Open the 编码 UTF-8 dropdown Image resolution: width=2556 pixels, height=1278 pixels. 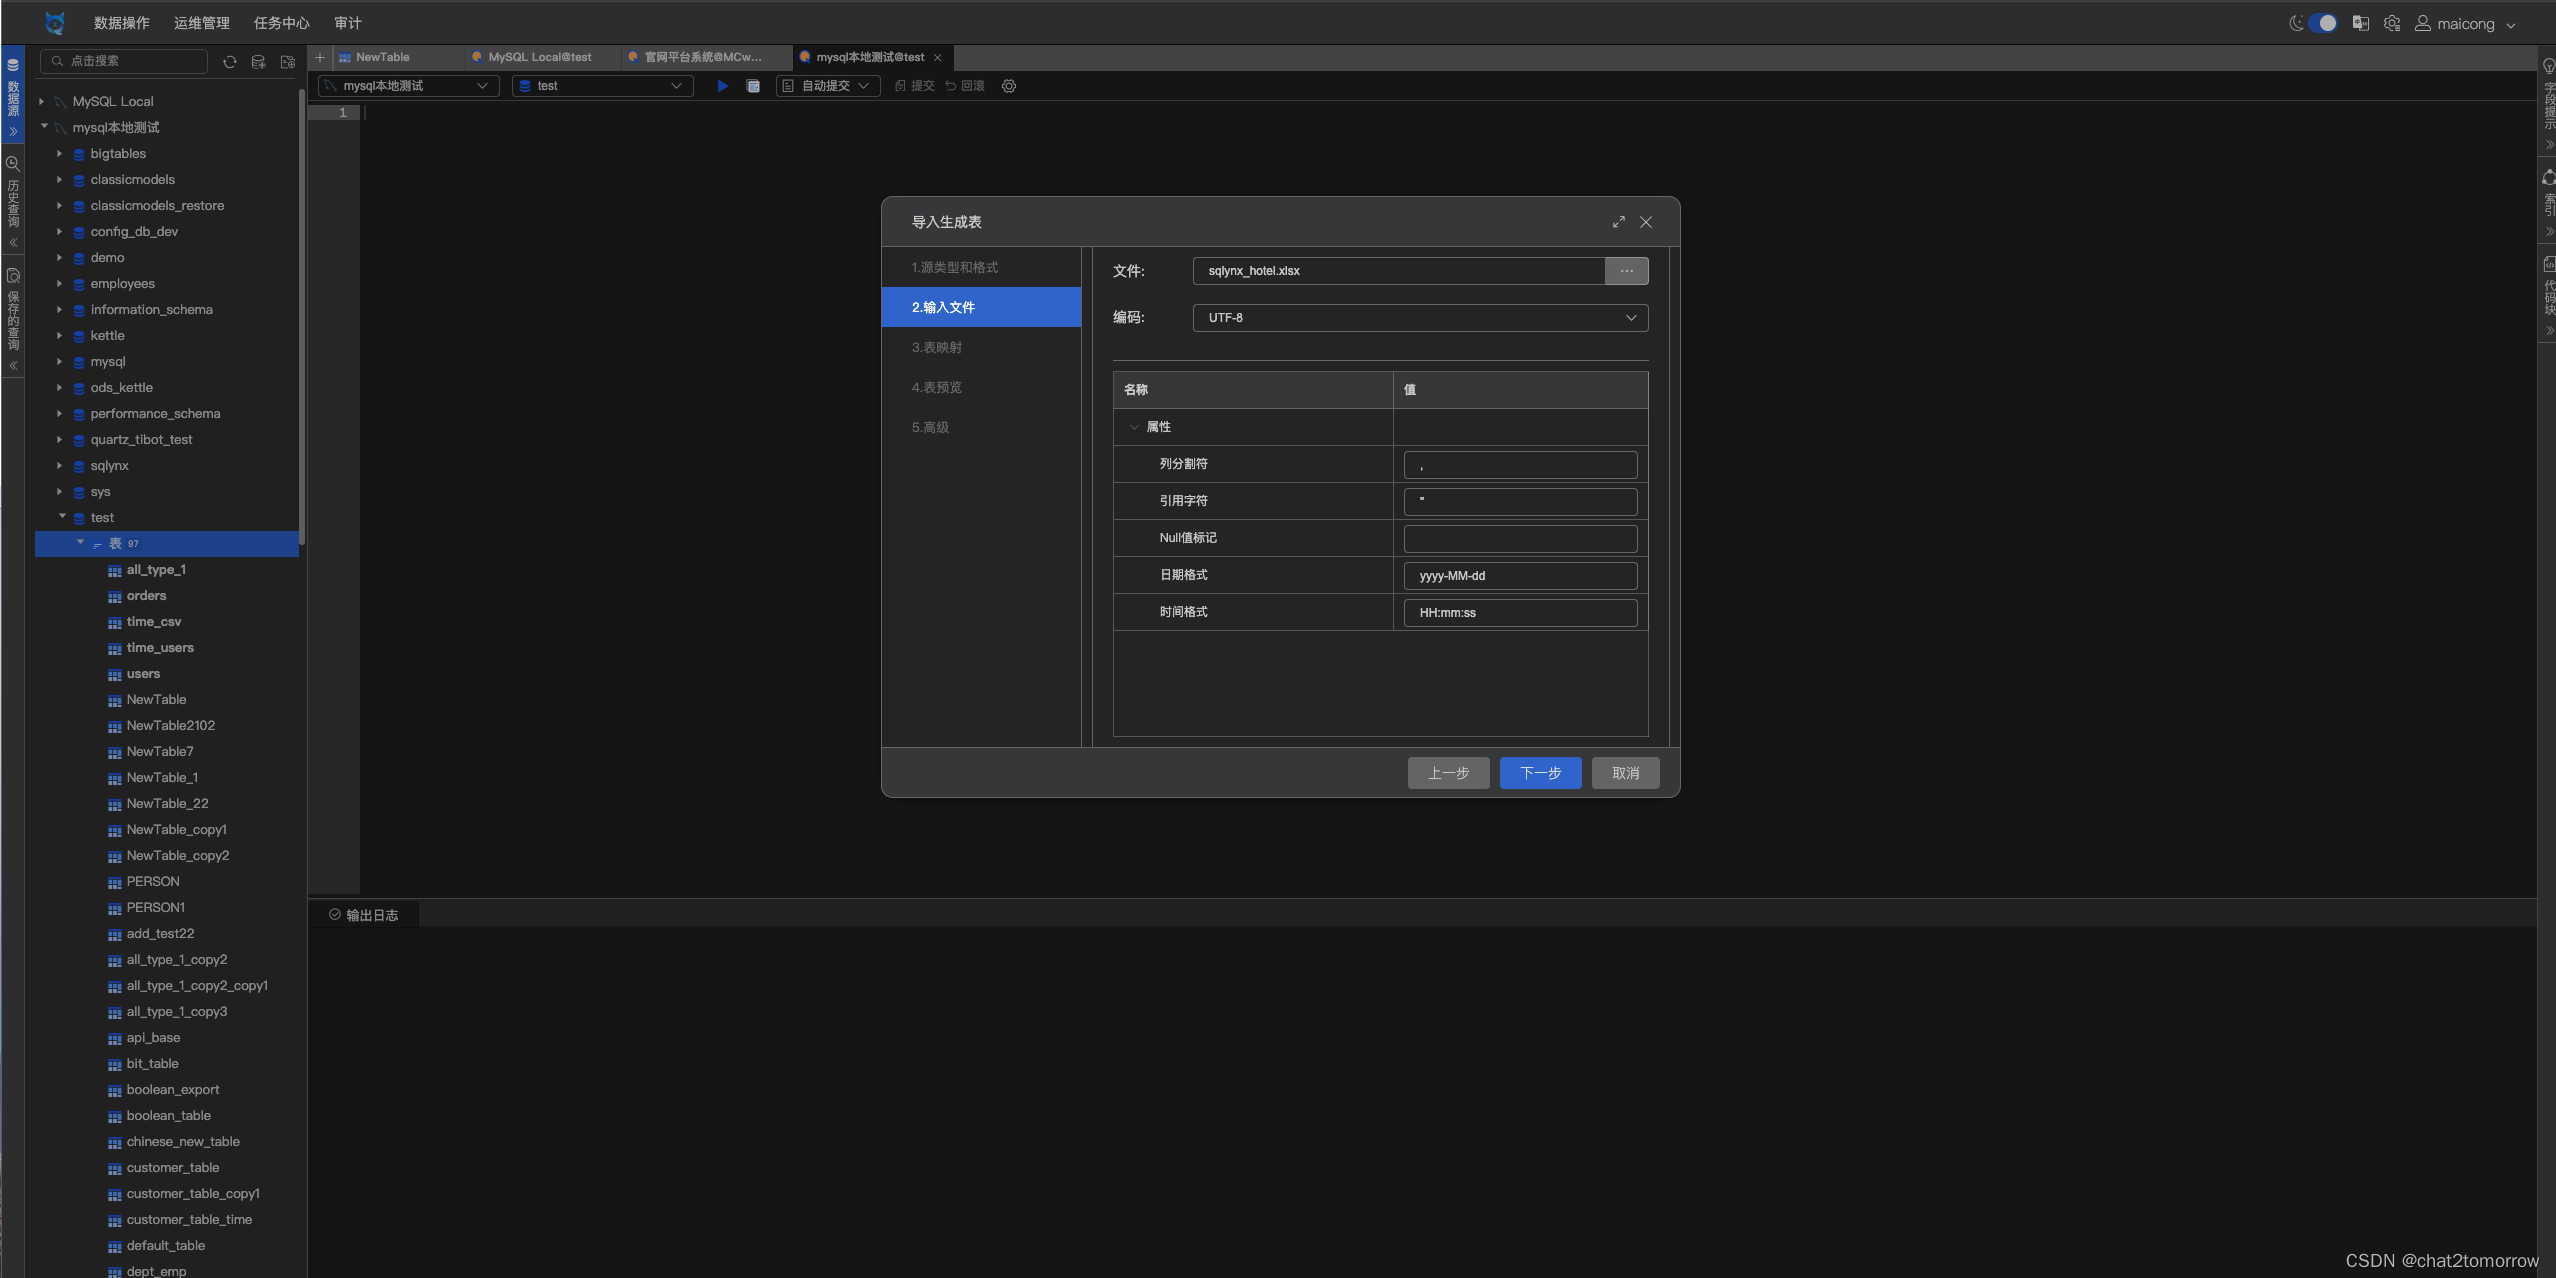click(1420, 318)
